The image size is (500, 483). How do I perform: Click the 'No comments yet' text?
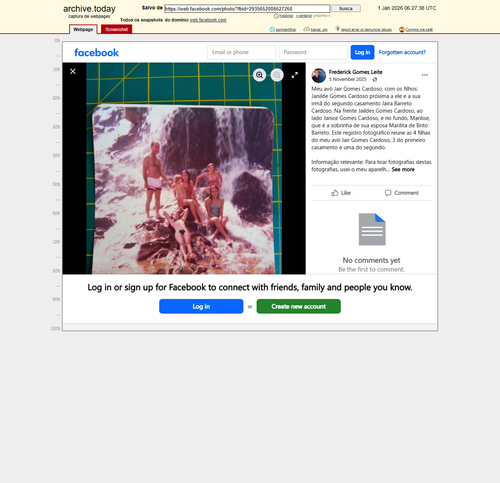coord(371,260)
